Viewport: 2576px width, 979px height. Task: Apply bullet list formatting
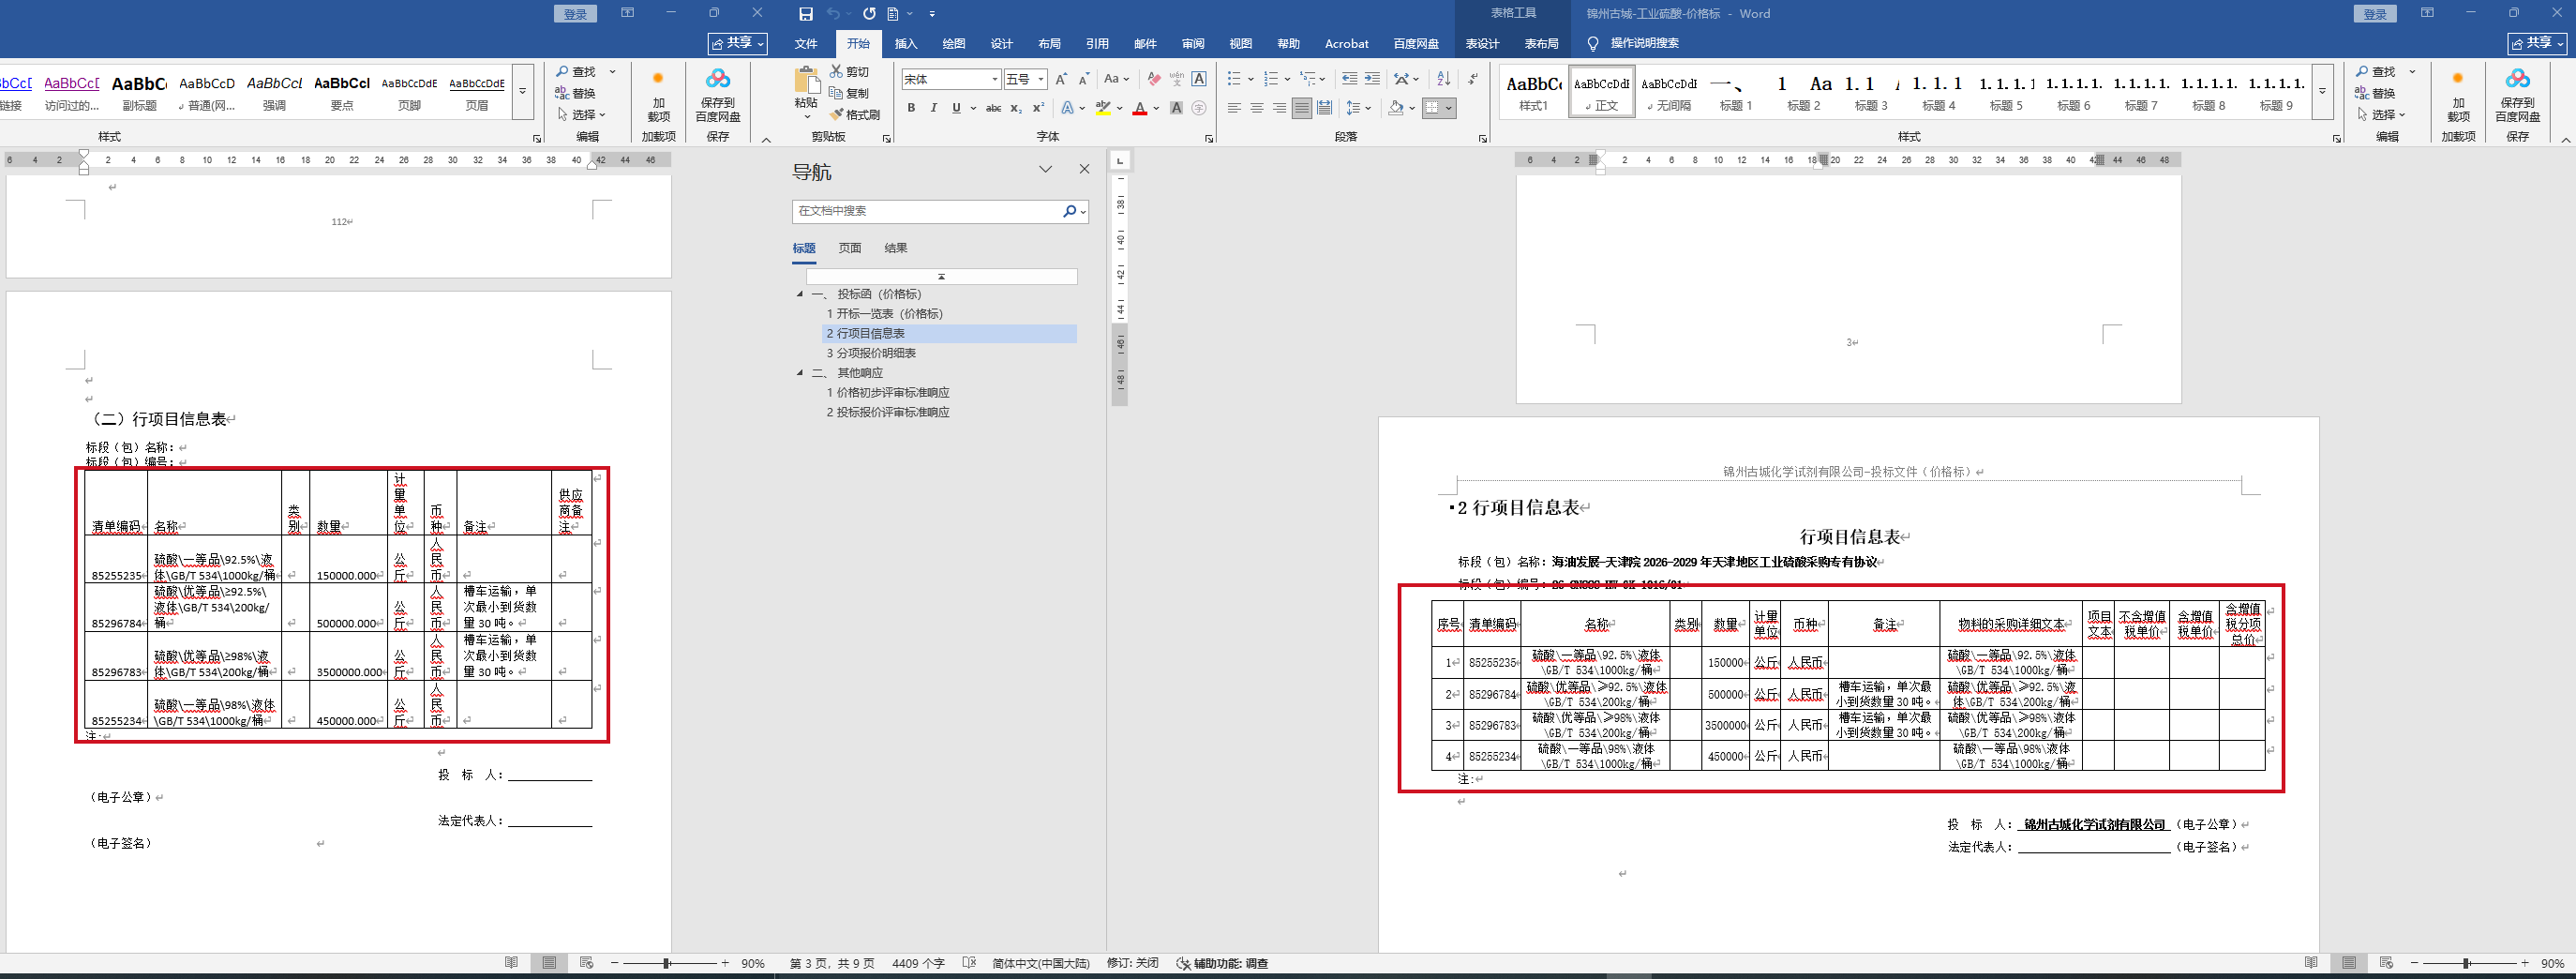1234,79
